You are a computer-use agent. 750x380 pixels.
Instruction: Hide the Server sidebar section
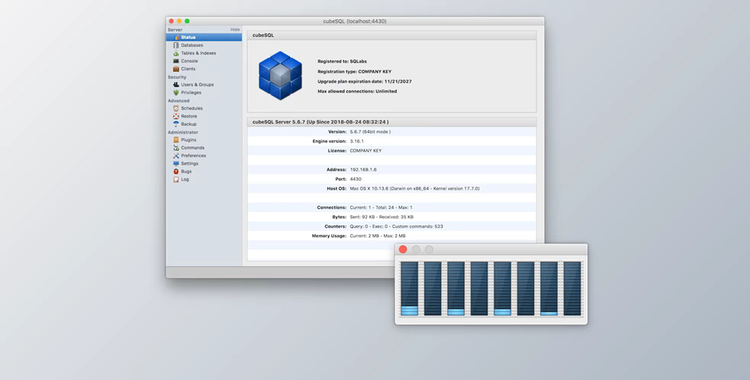pos(235,30)
